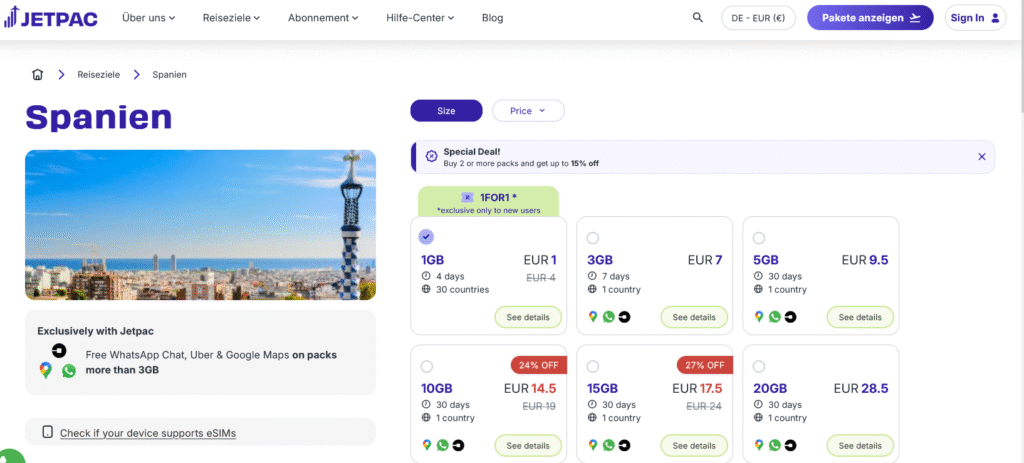See details for the 1GB plan
The height and width of the screenshot is (463, 1024).
[x=528, y=317]
